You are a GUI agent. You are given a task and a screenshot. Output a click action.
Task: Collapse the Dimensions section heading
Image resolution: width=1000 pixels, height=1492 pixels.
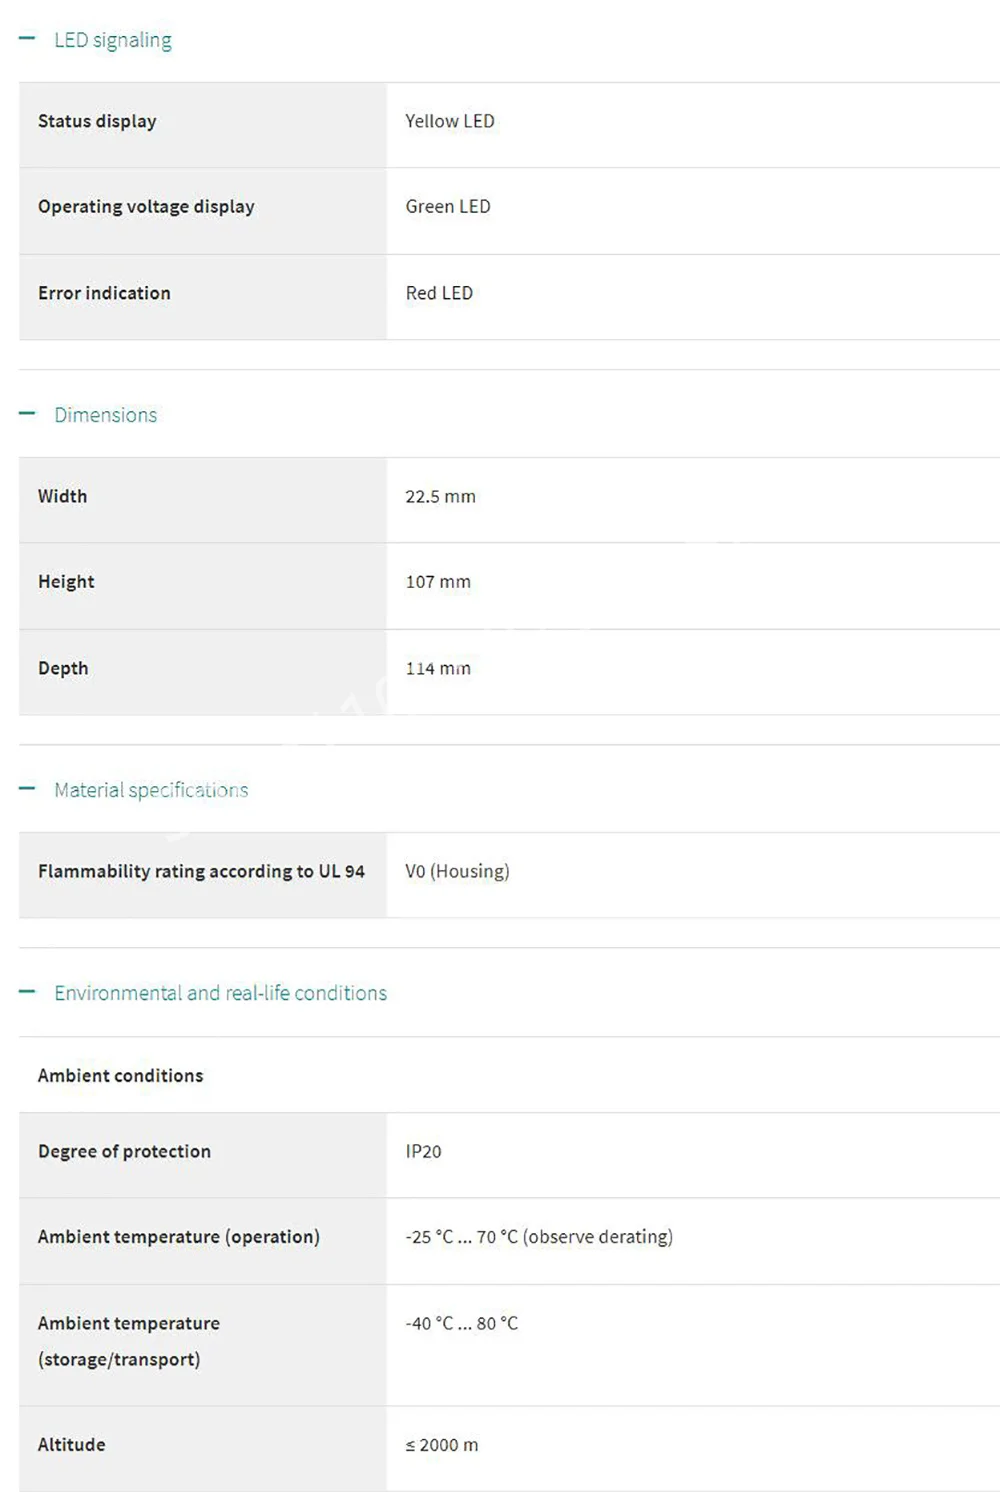pyautogui.click(x=106, y=415)
